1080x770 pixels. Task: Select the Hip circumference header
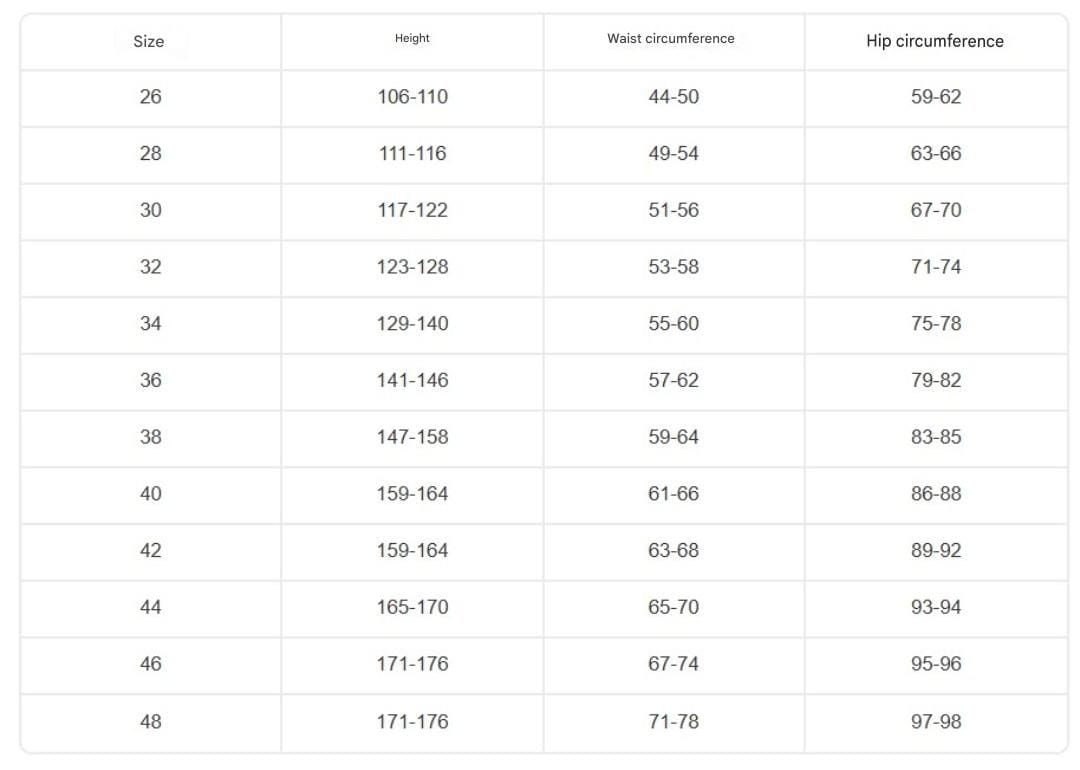[x=935, y=41]
